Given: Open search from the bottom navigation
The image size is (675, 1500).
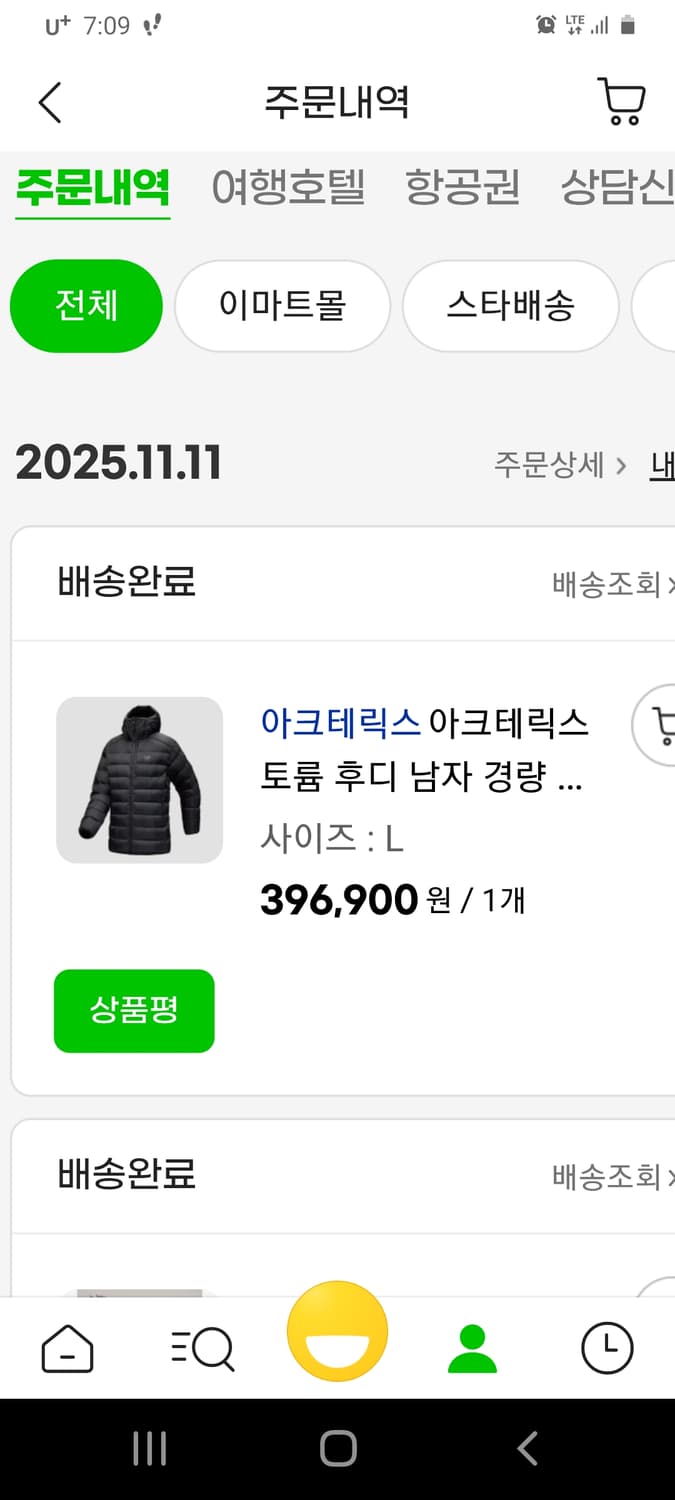Looking at the screenshot, I should pos(202,1348).
